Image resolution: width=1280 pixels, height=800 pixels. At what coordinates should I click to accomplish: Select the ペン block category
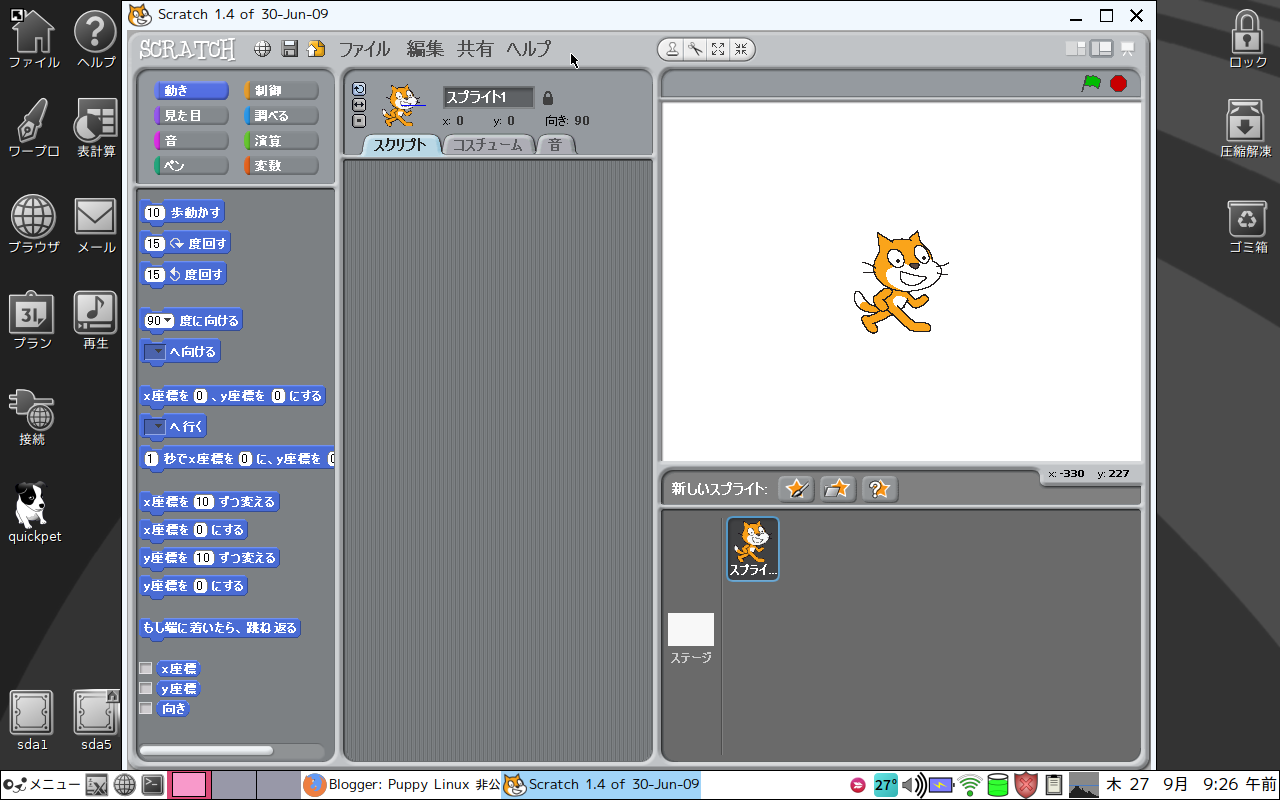point(191,166)
